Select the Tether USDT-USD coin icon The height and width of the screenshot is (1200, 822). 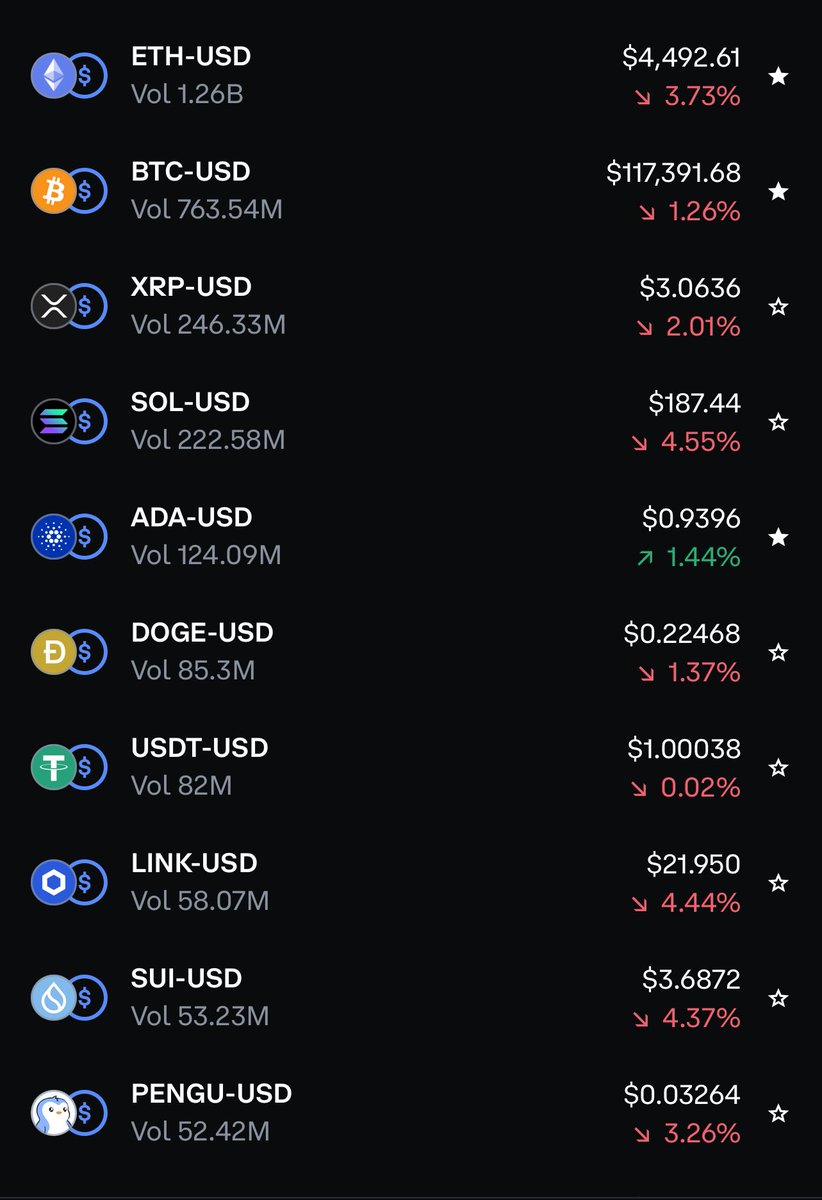click(x=55, y=767)
